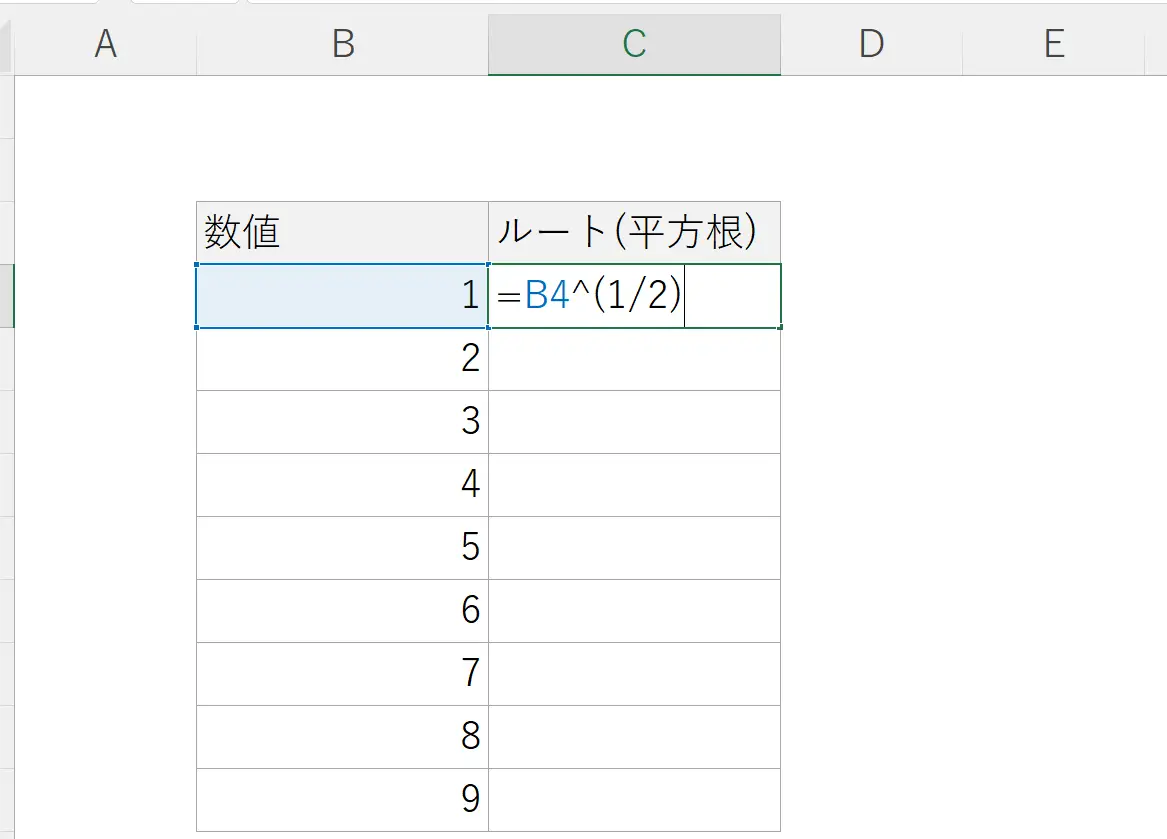Select column A header
This screenshot has height=839, width=1167.
click(105, 45)
